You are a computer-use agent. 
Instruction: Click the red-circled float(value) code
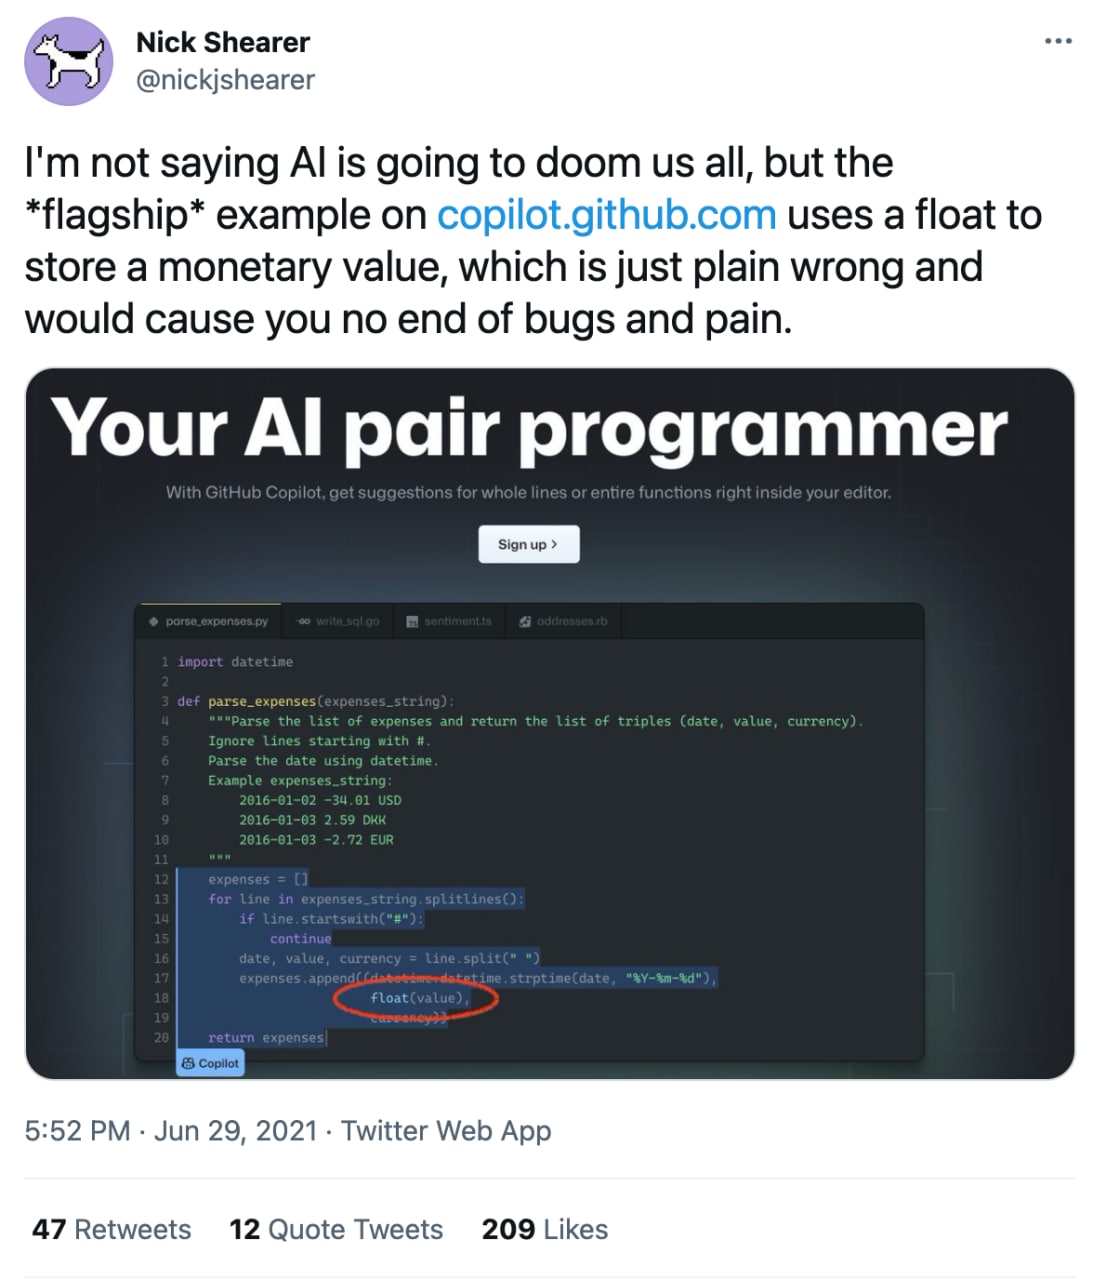coord(418,998)
